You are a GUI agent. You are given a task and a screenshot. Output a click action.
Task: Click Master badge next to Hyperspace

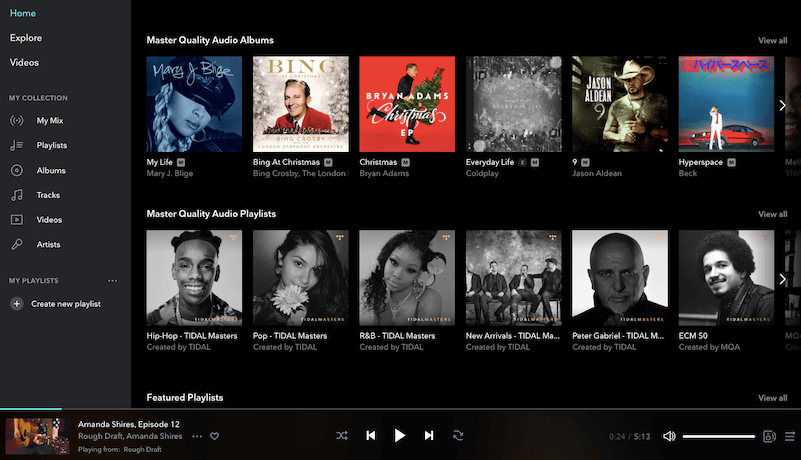732,162
